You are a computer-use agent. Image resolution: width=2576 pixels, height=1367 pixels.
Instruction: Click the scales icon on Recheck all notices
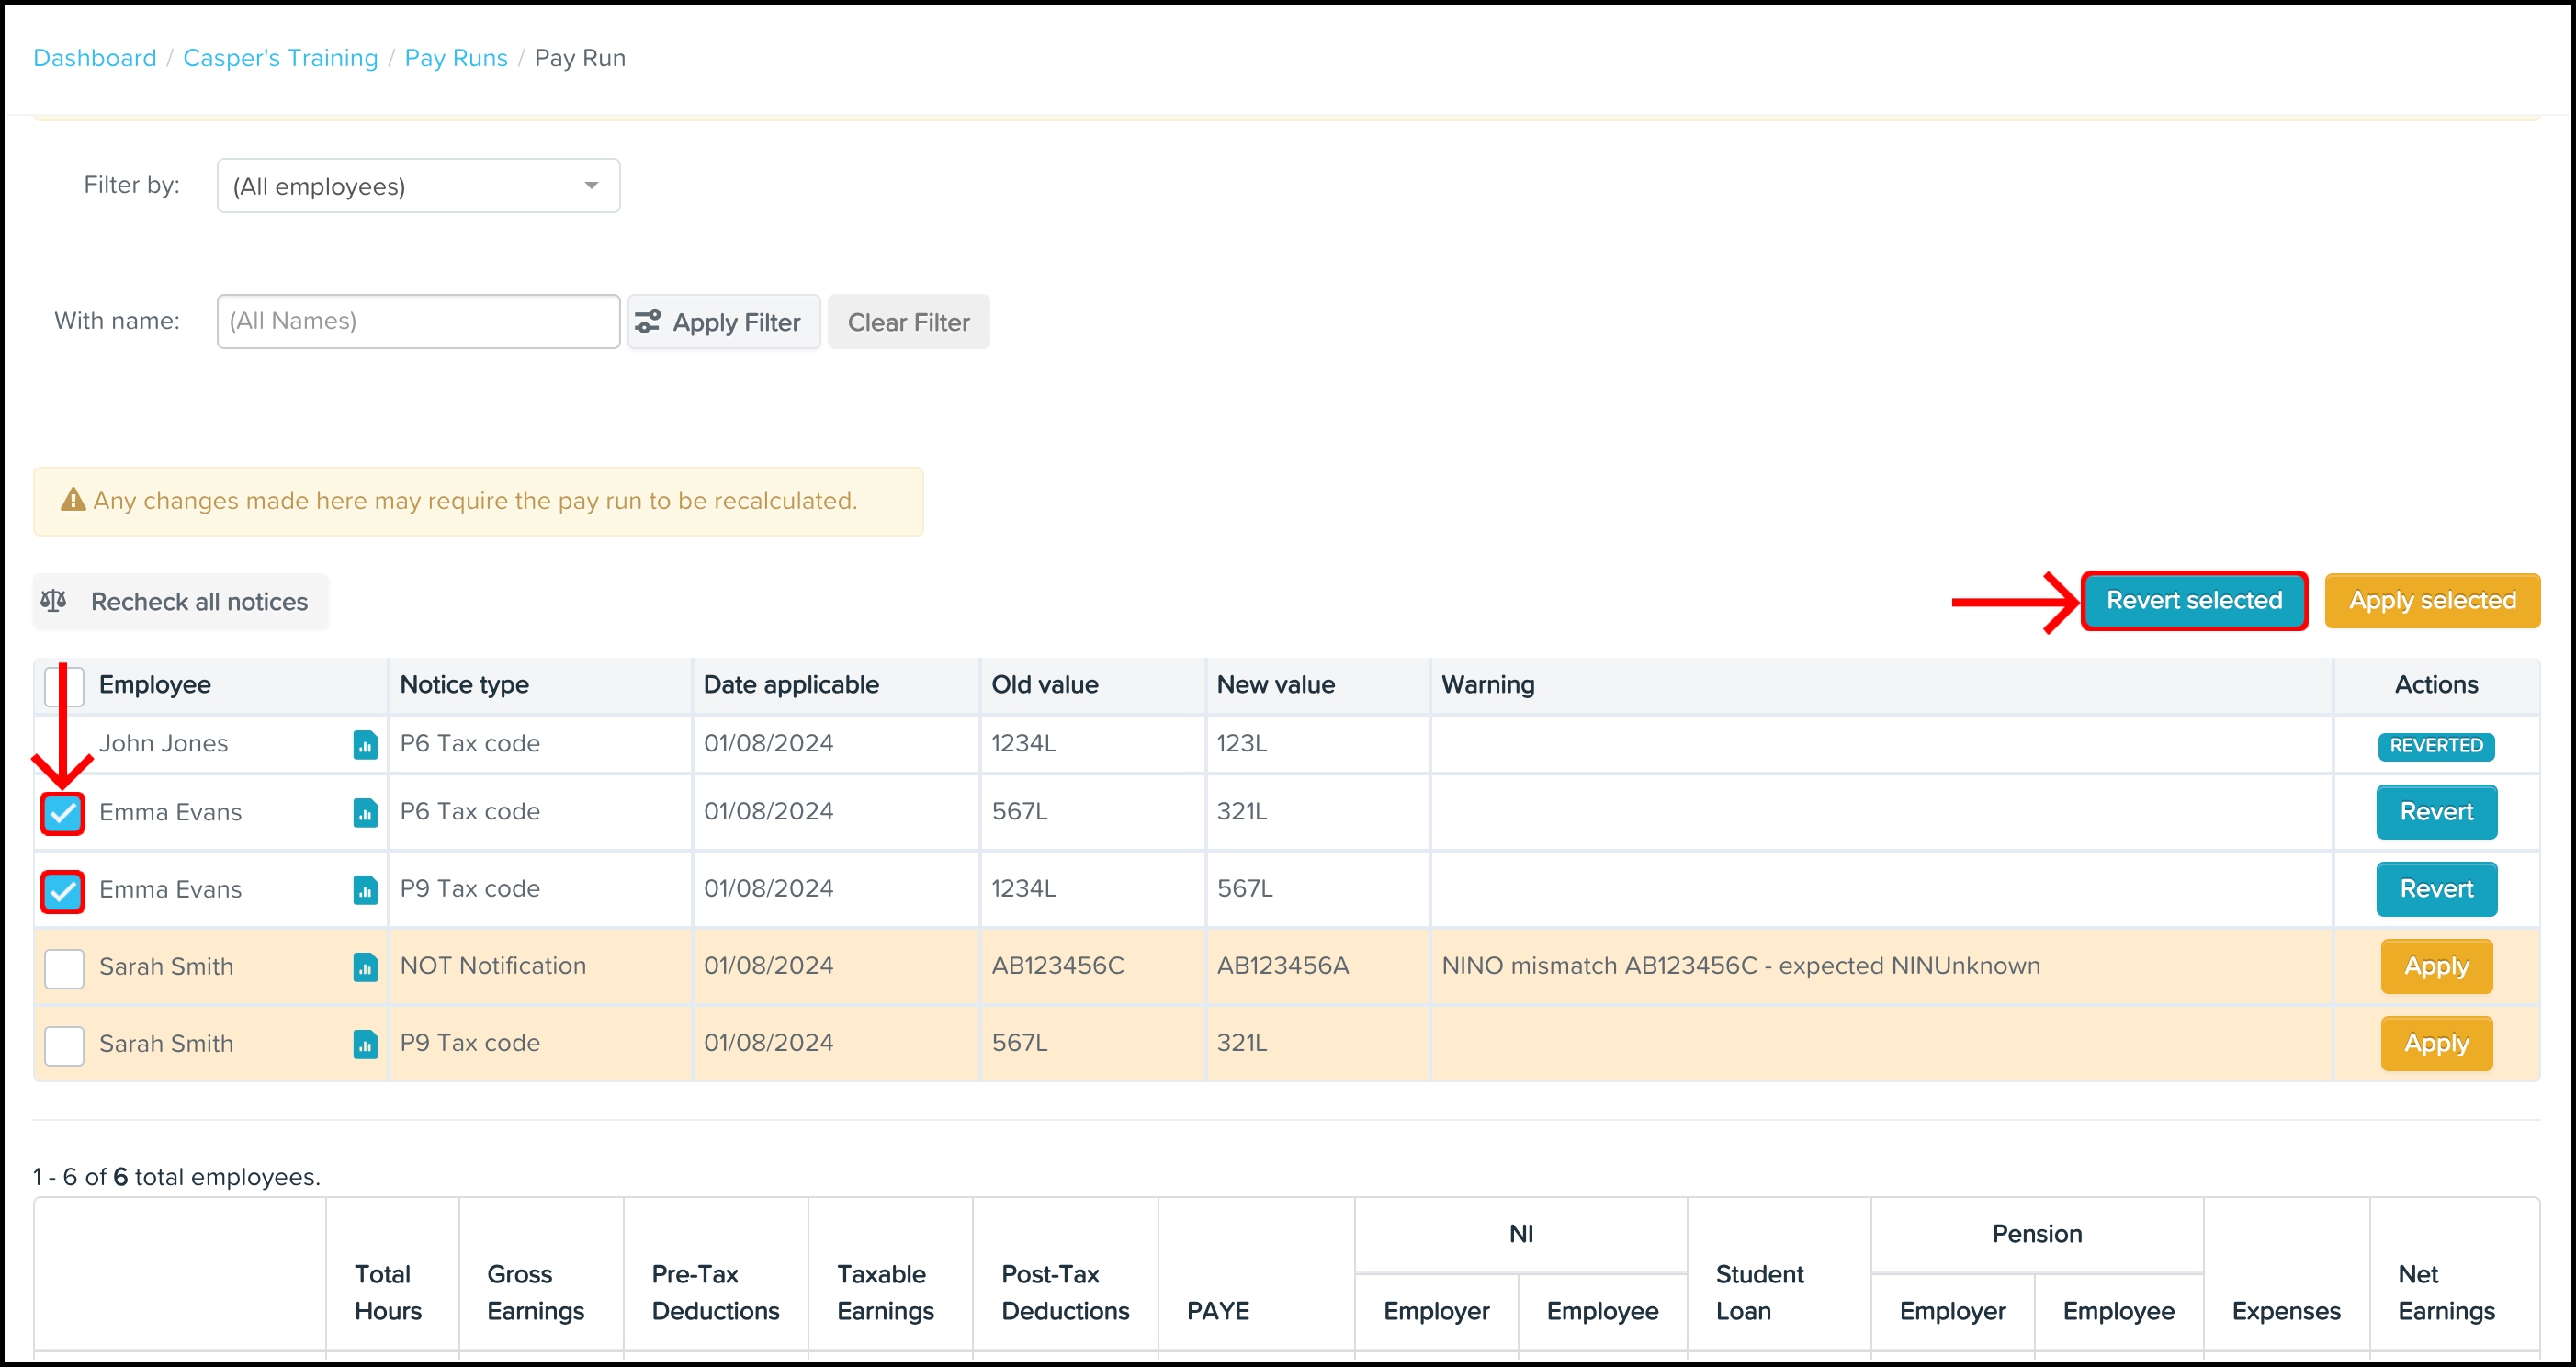tap(54, 601)
